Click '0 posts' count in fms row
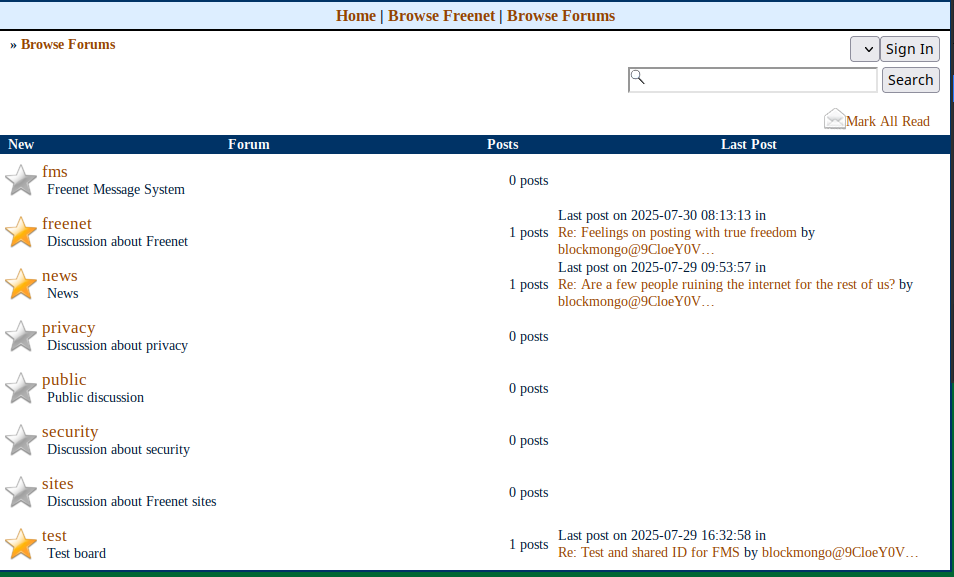The width and height of the screenshot is (954, 577). coord(529,181)
